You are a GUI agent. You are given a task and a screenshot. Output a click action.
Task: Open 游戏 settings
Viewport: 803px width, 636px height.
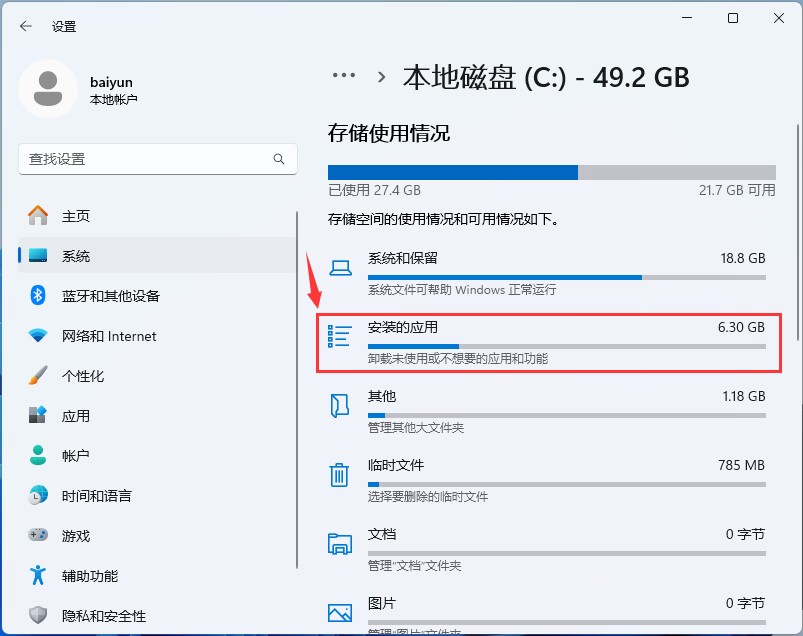tap(157, 535)
